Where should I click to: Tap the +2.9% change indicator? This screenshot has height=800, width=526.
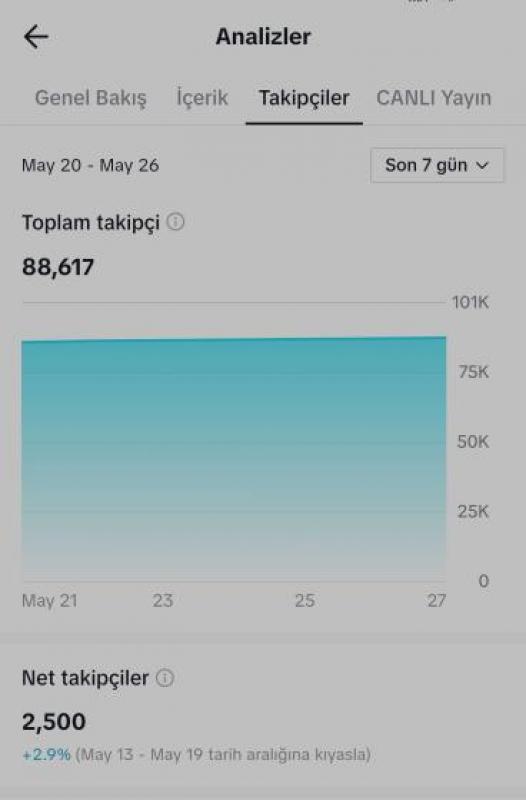46,755
